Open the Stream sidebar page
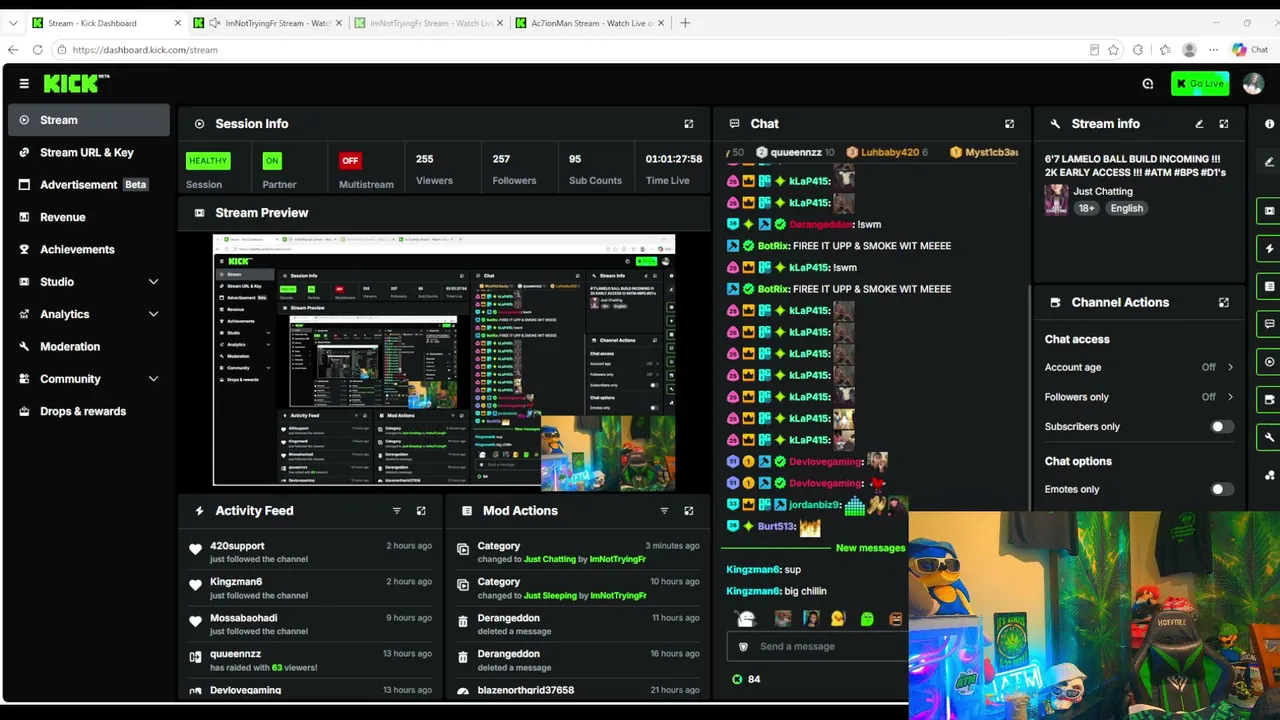This screenshot has height=720, width=1280. 88,120
